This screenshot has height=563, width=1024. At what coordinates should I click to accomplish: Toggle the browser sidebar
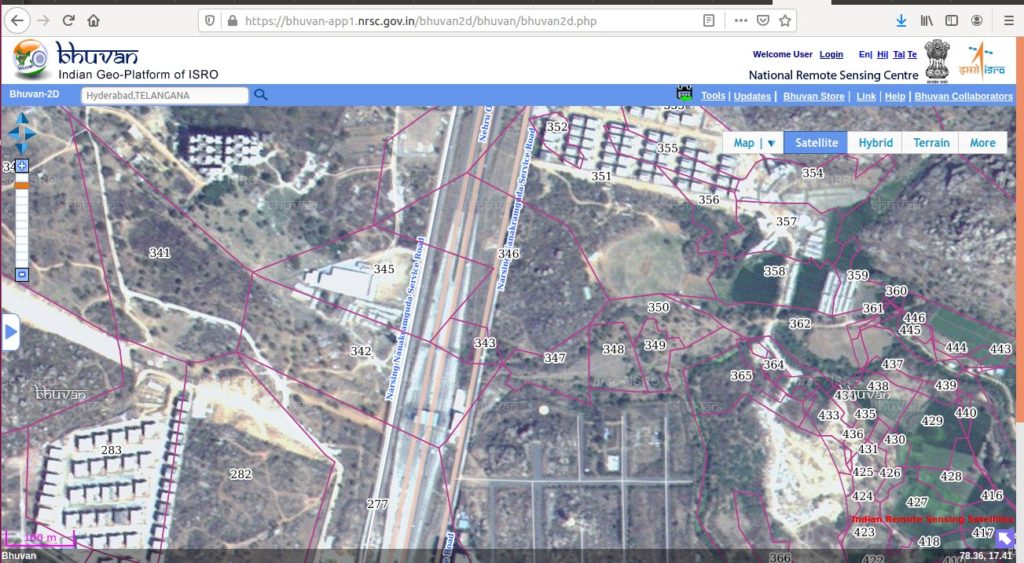[x=952, y=20]
